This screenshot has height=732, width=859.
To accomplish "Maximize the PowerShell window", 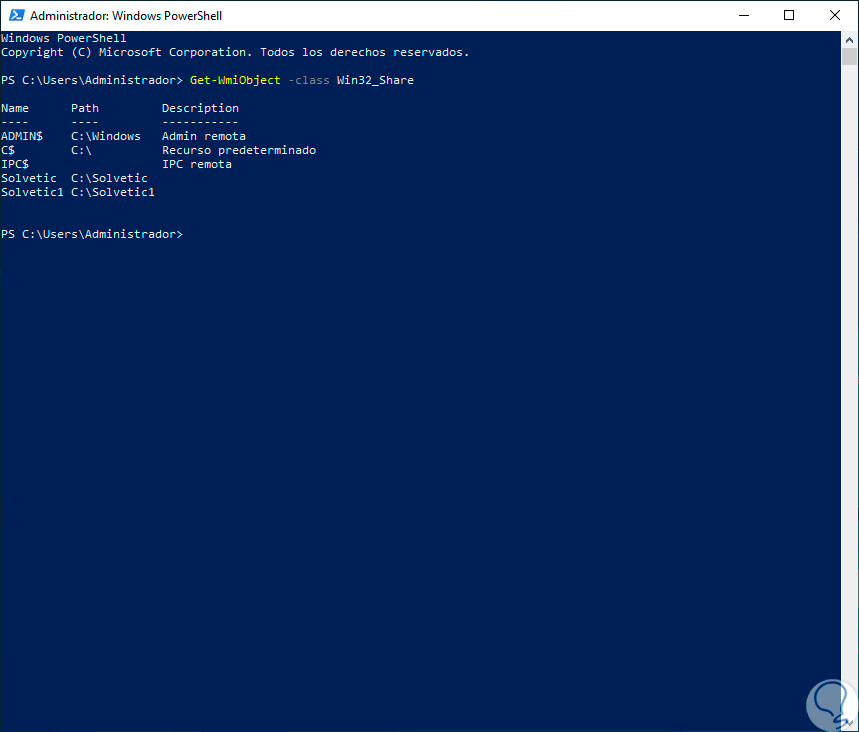I will [790, 16].
